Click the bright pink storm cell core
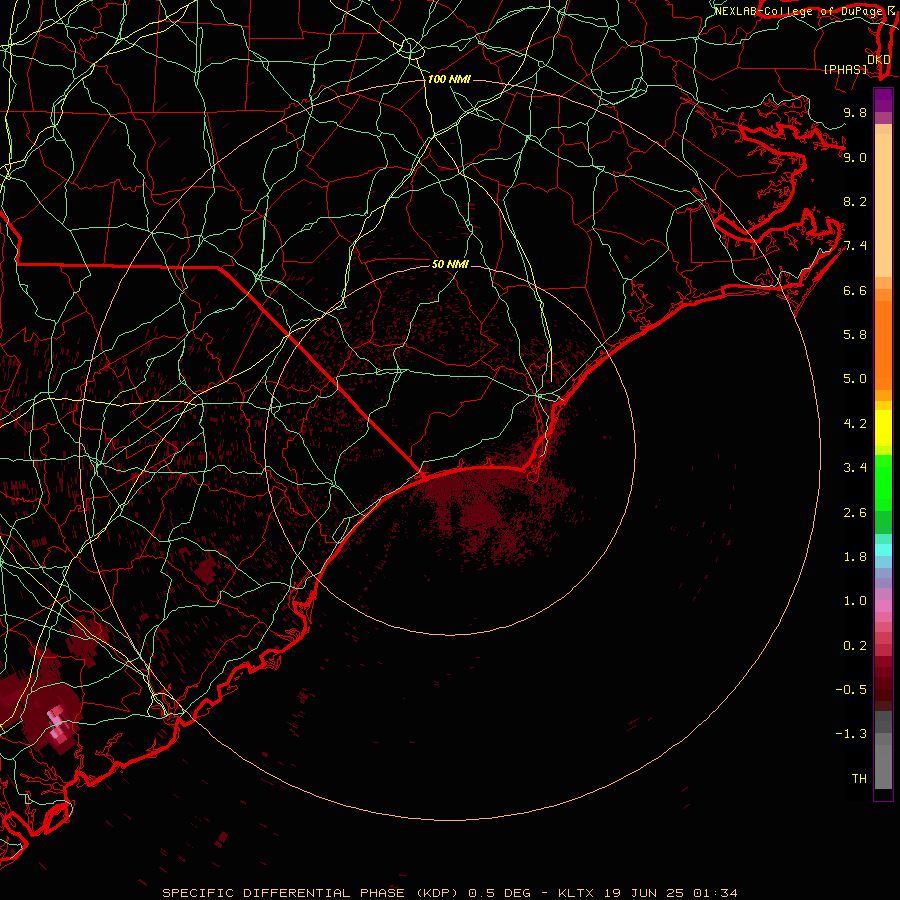Screen dimensions: 900x900 click(59, 722)
